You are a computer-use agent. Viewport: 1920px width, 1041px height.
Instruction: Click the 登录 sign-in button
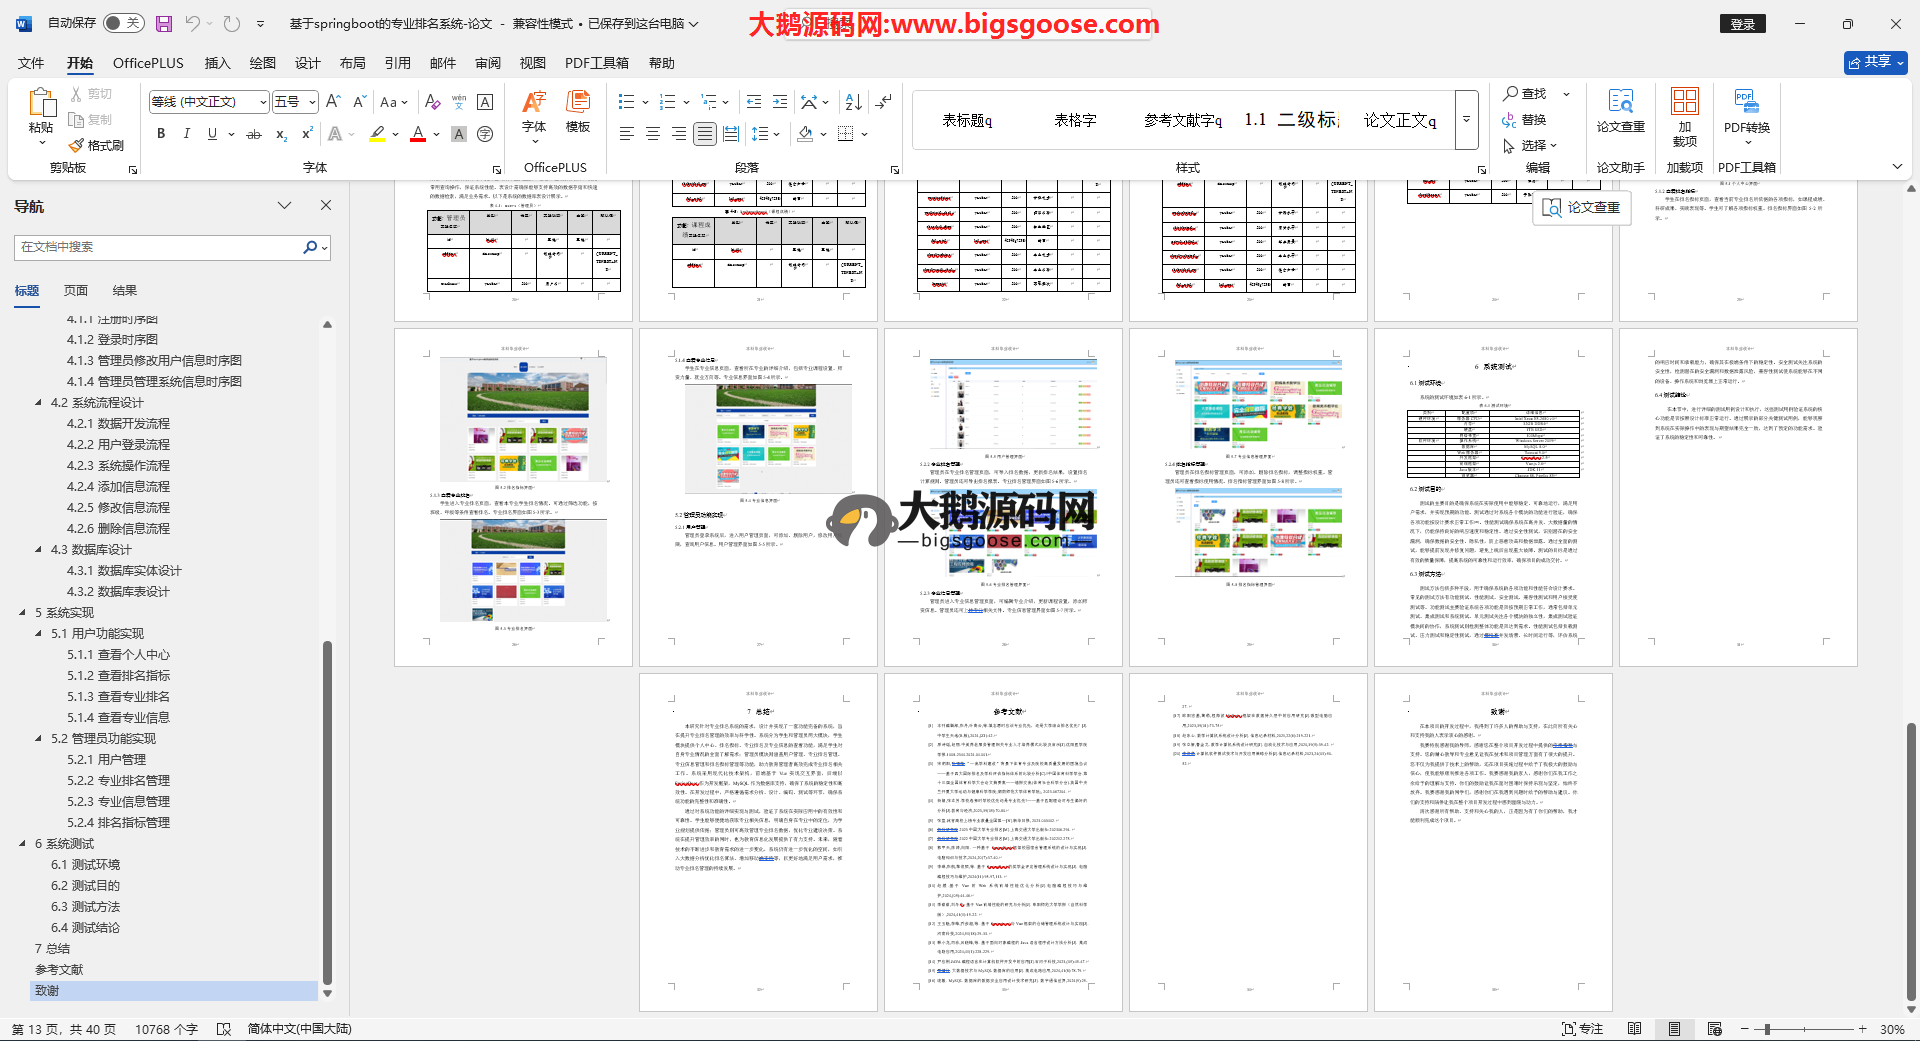tap(1743, 24)
